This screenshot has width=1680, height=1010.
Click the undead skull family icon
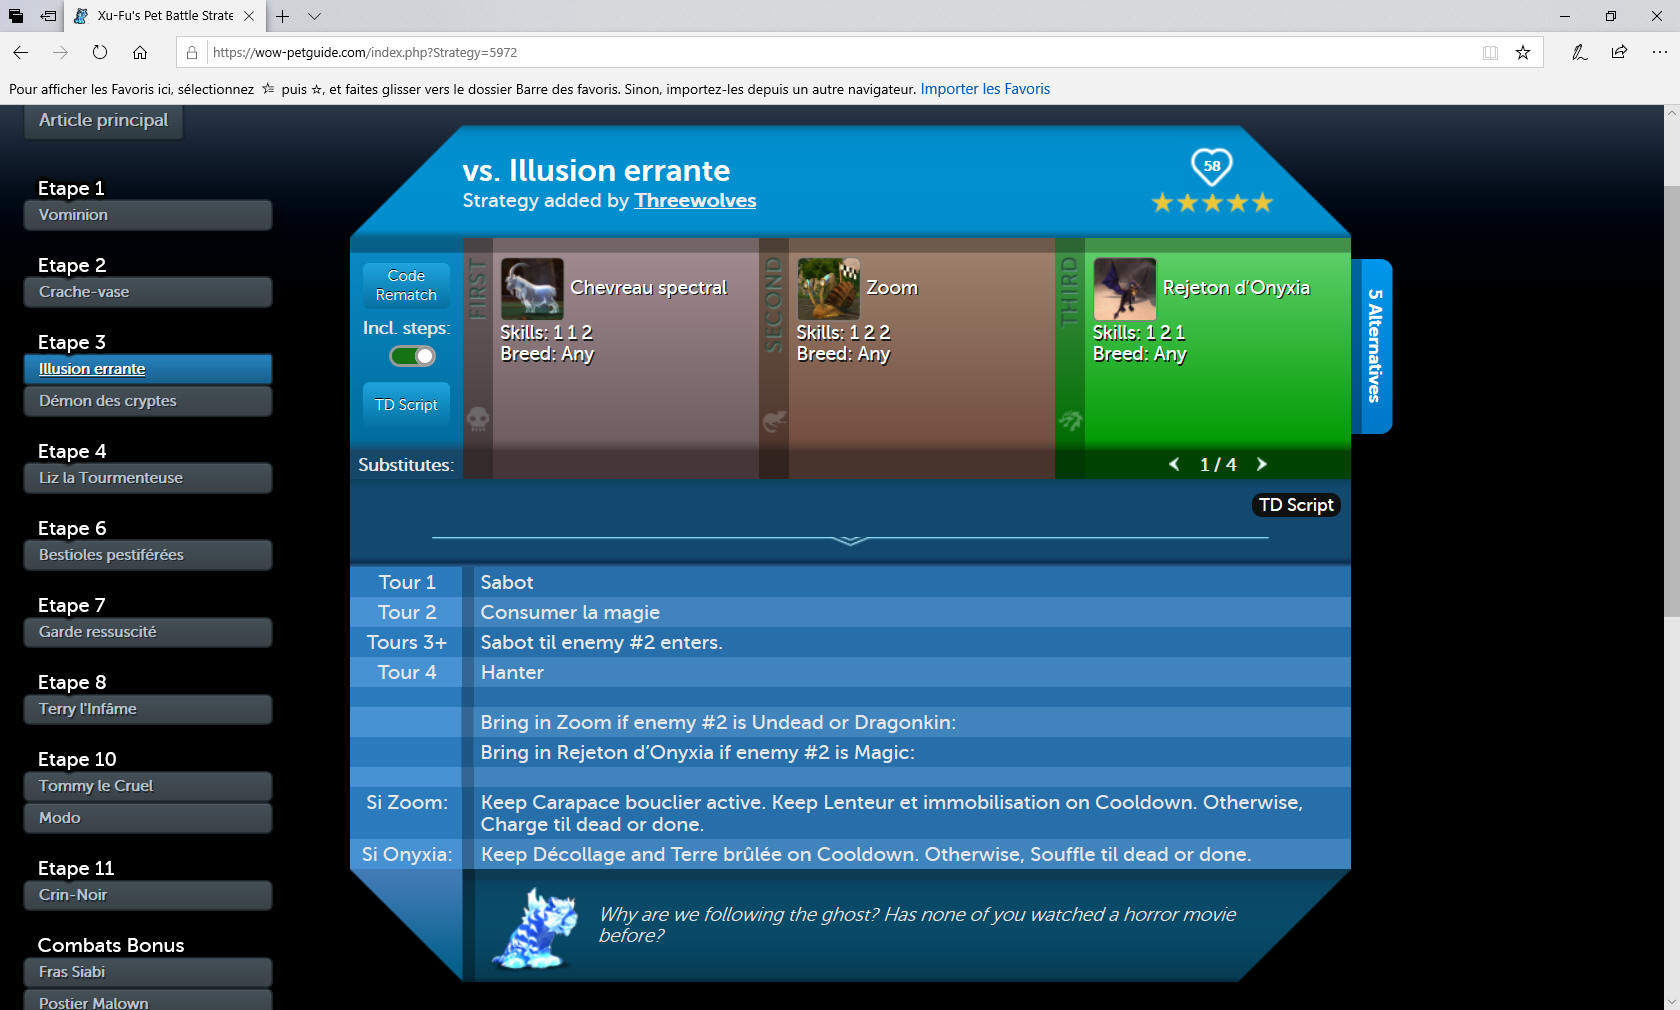pos(478,419)
